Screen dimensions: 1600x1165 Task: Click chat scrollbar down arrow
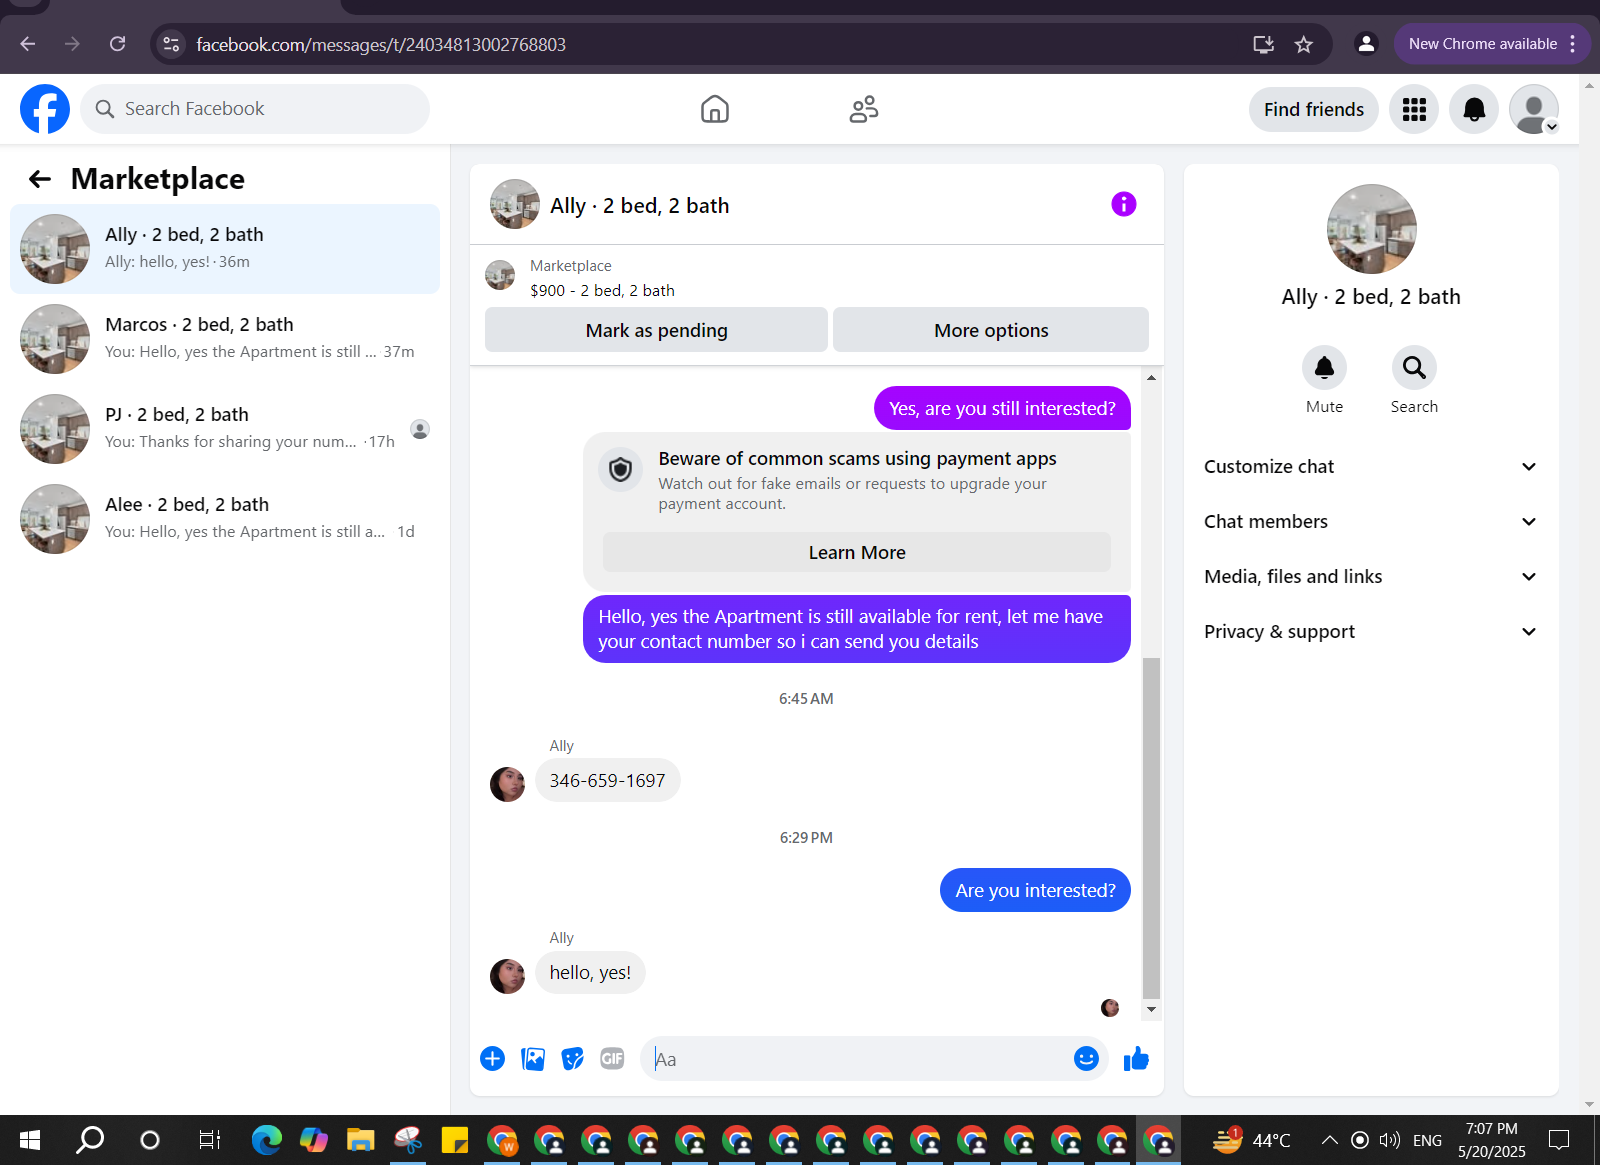(1151, 1009)
